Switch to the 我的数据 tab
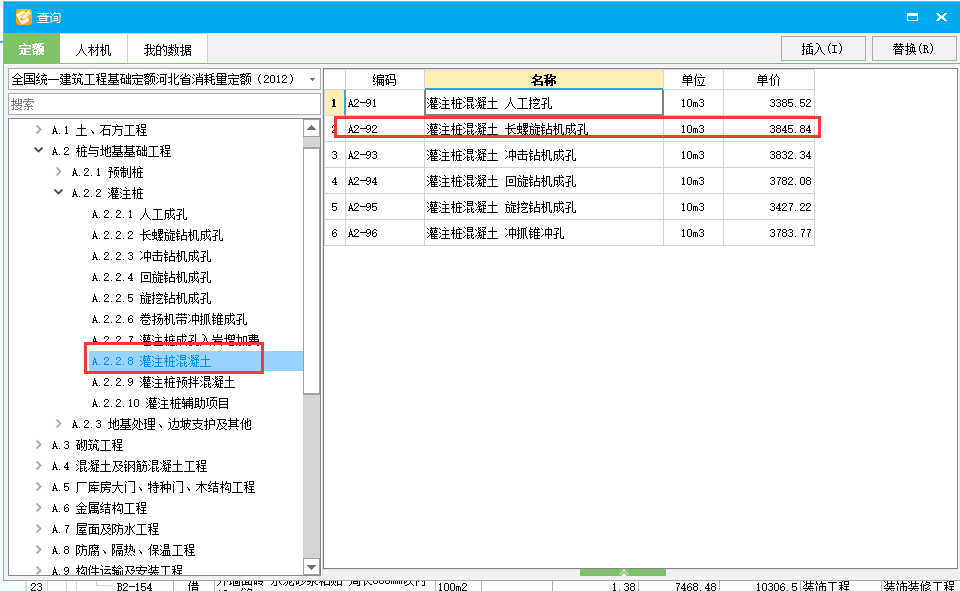Viewport: 960px width, 591px height. 167,50
